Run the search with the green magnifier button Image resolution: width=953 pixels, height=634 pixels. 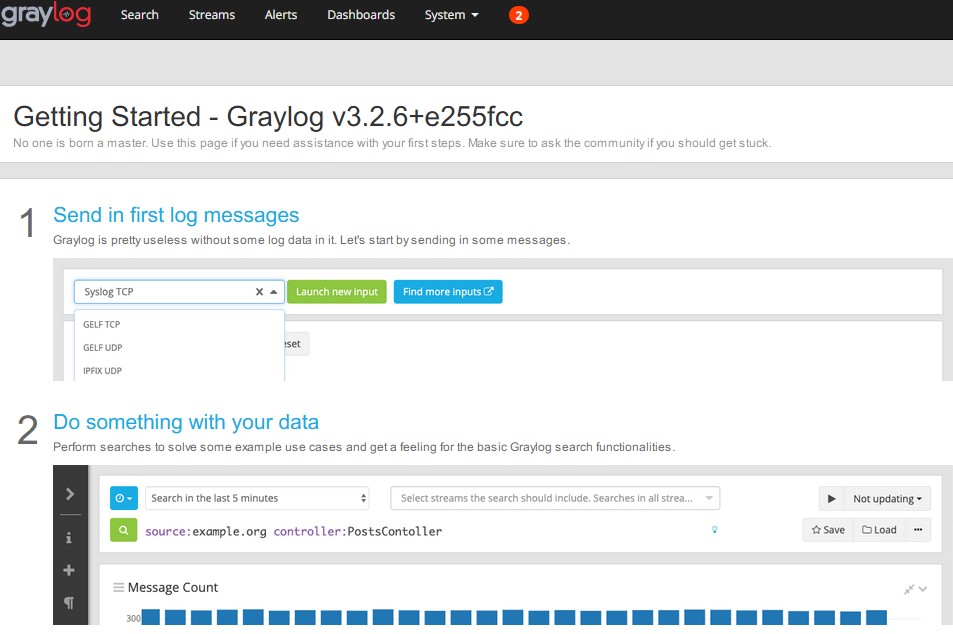[123, 530]
